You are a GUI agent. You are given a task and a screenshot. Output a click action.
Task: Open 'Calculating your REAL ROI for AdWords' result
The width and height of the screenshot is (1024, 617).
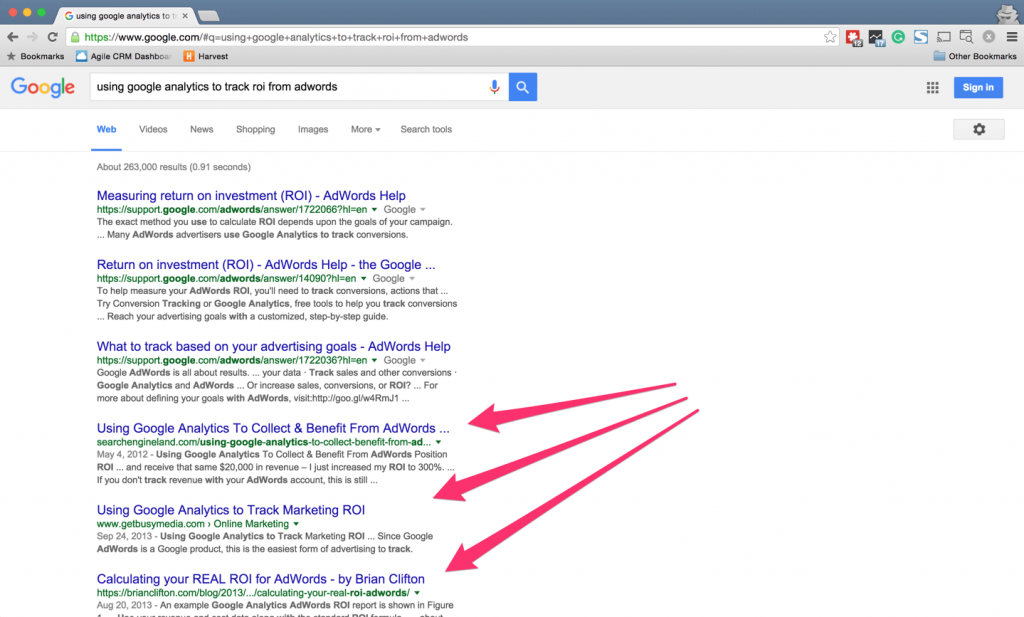coord(261,579)
